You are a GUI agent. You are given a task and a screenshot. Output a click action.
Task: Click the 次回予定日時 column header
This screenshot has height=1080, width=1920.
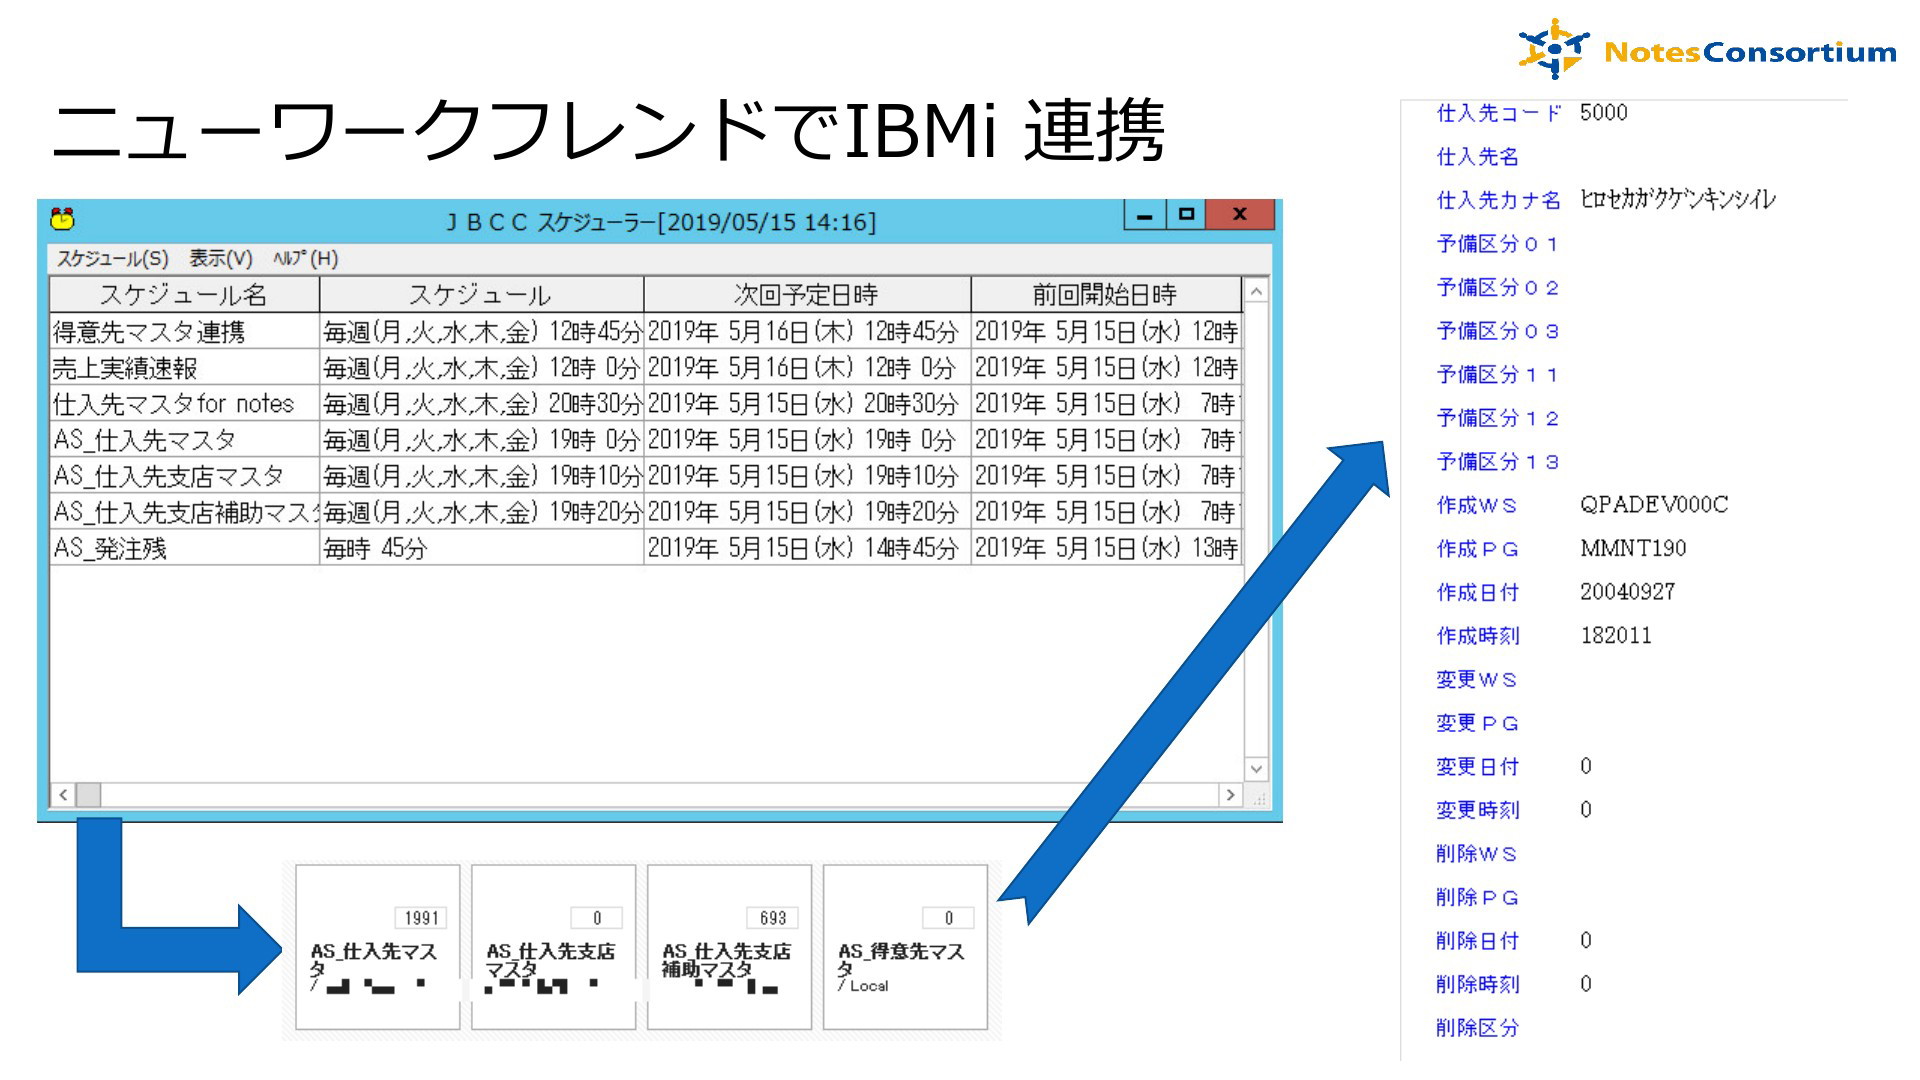(807, 295)
